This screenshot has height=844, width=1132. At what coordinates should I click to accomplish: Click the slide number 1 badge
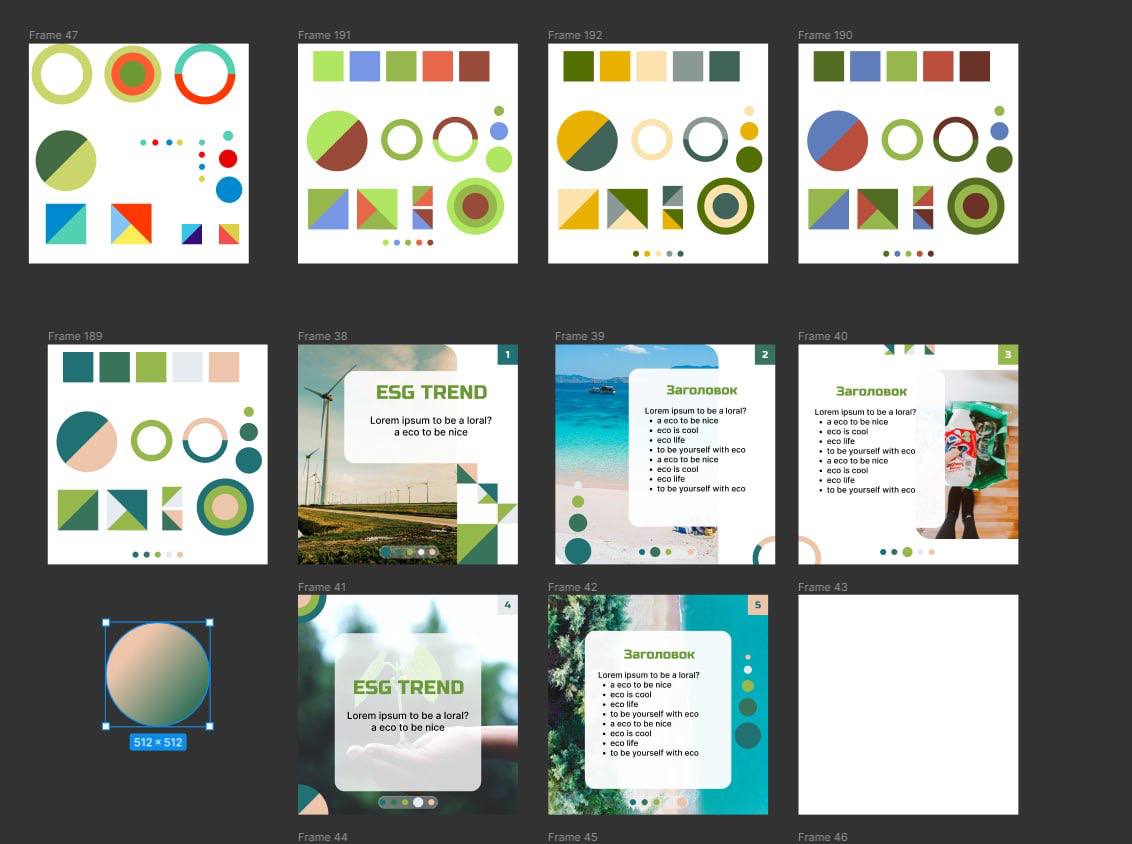coord(507,355)
